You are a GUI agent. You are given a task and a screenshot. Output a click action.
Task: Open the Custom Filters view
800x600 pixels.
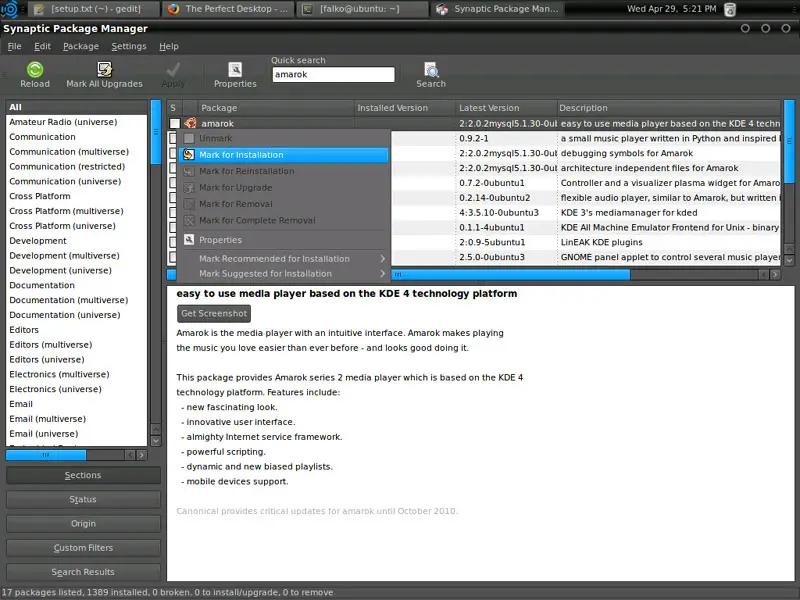[x=83, y=548]
